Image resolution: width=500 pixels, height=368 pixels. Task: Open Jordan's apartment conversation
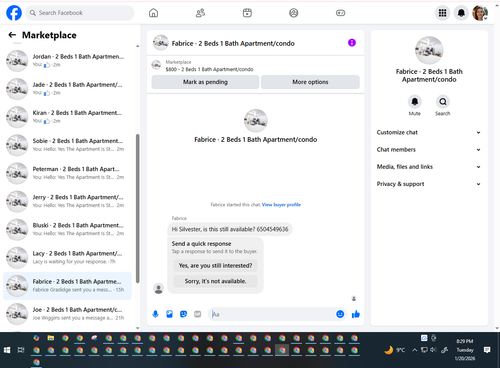(67, 61)
